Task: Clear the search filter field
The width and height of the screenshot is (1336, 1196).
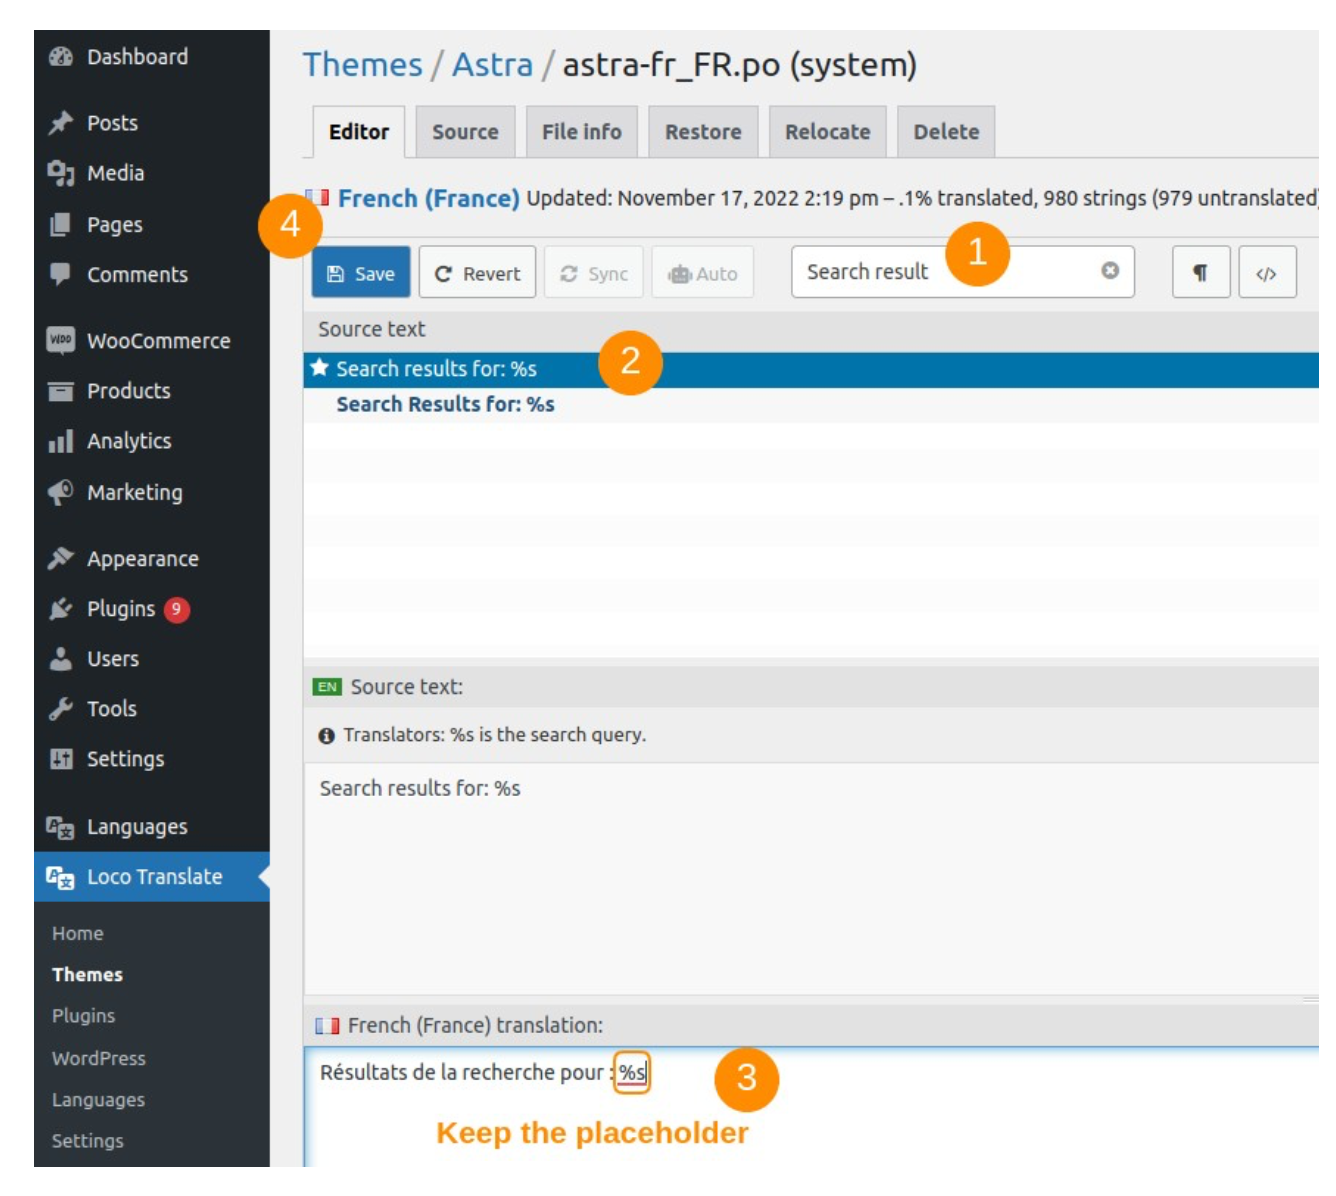Action: [1110, 271]
